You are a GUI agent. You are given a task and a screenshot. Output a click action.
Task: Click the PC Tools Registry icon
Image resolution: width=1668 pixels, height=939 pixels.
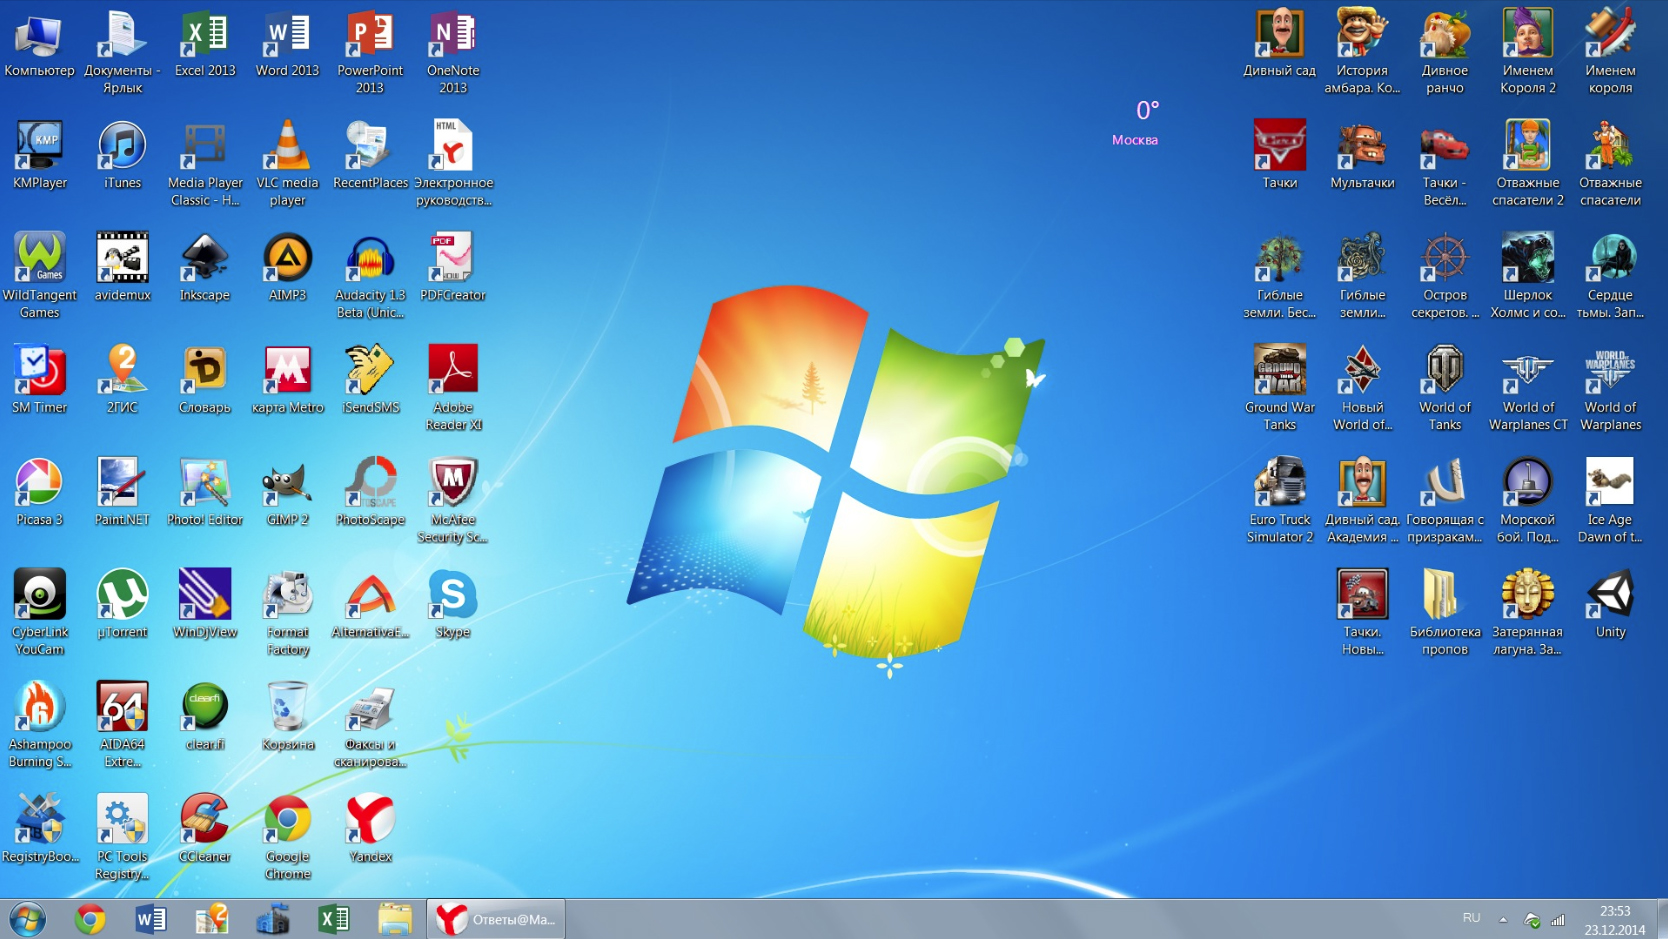tap(122, 838)
